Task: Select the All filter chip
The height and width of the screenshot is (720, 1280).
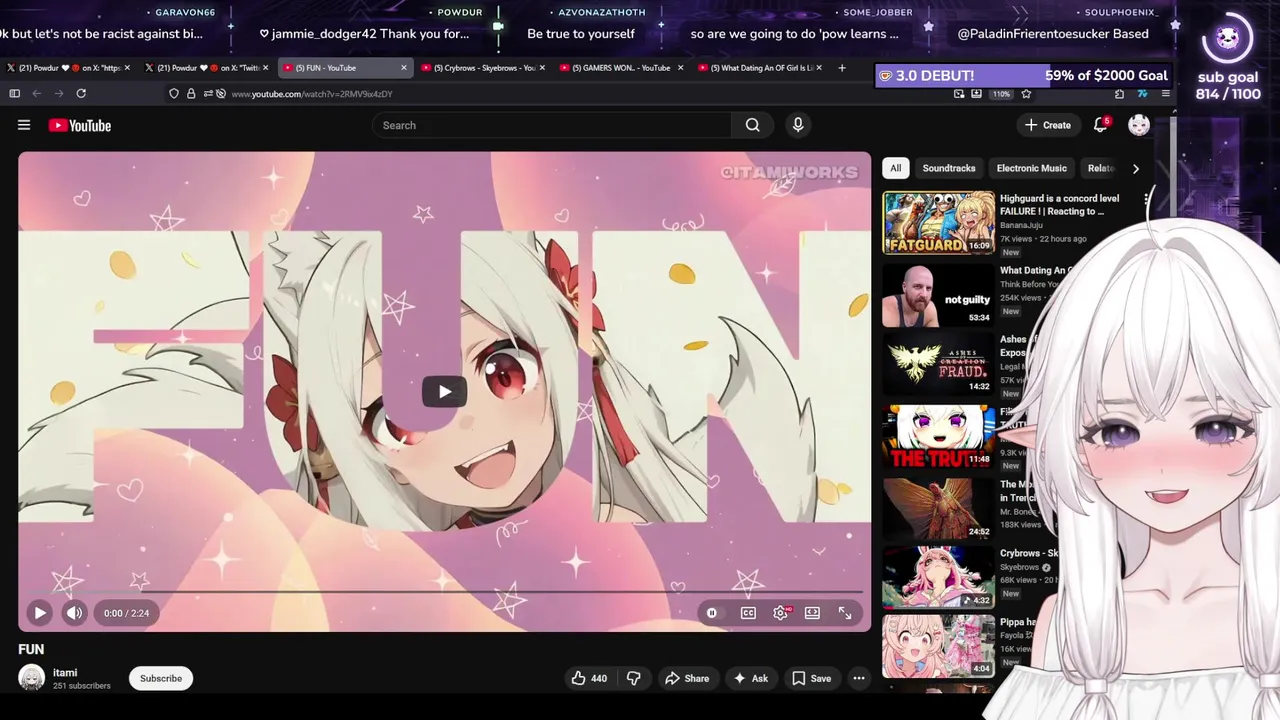Action: point(896,168)
